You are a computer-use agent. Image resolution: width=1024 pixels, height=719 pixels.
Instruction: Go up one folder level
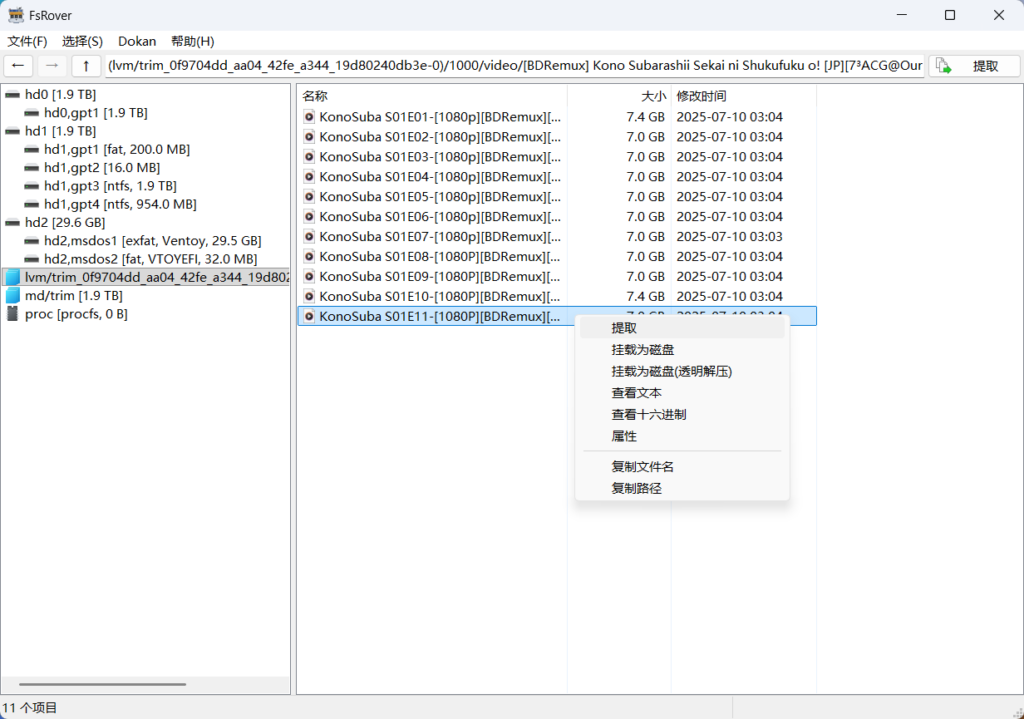click(x=86, y=66)
